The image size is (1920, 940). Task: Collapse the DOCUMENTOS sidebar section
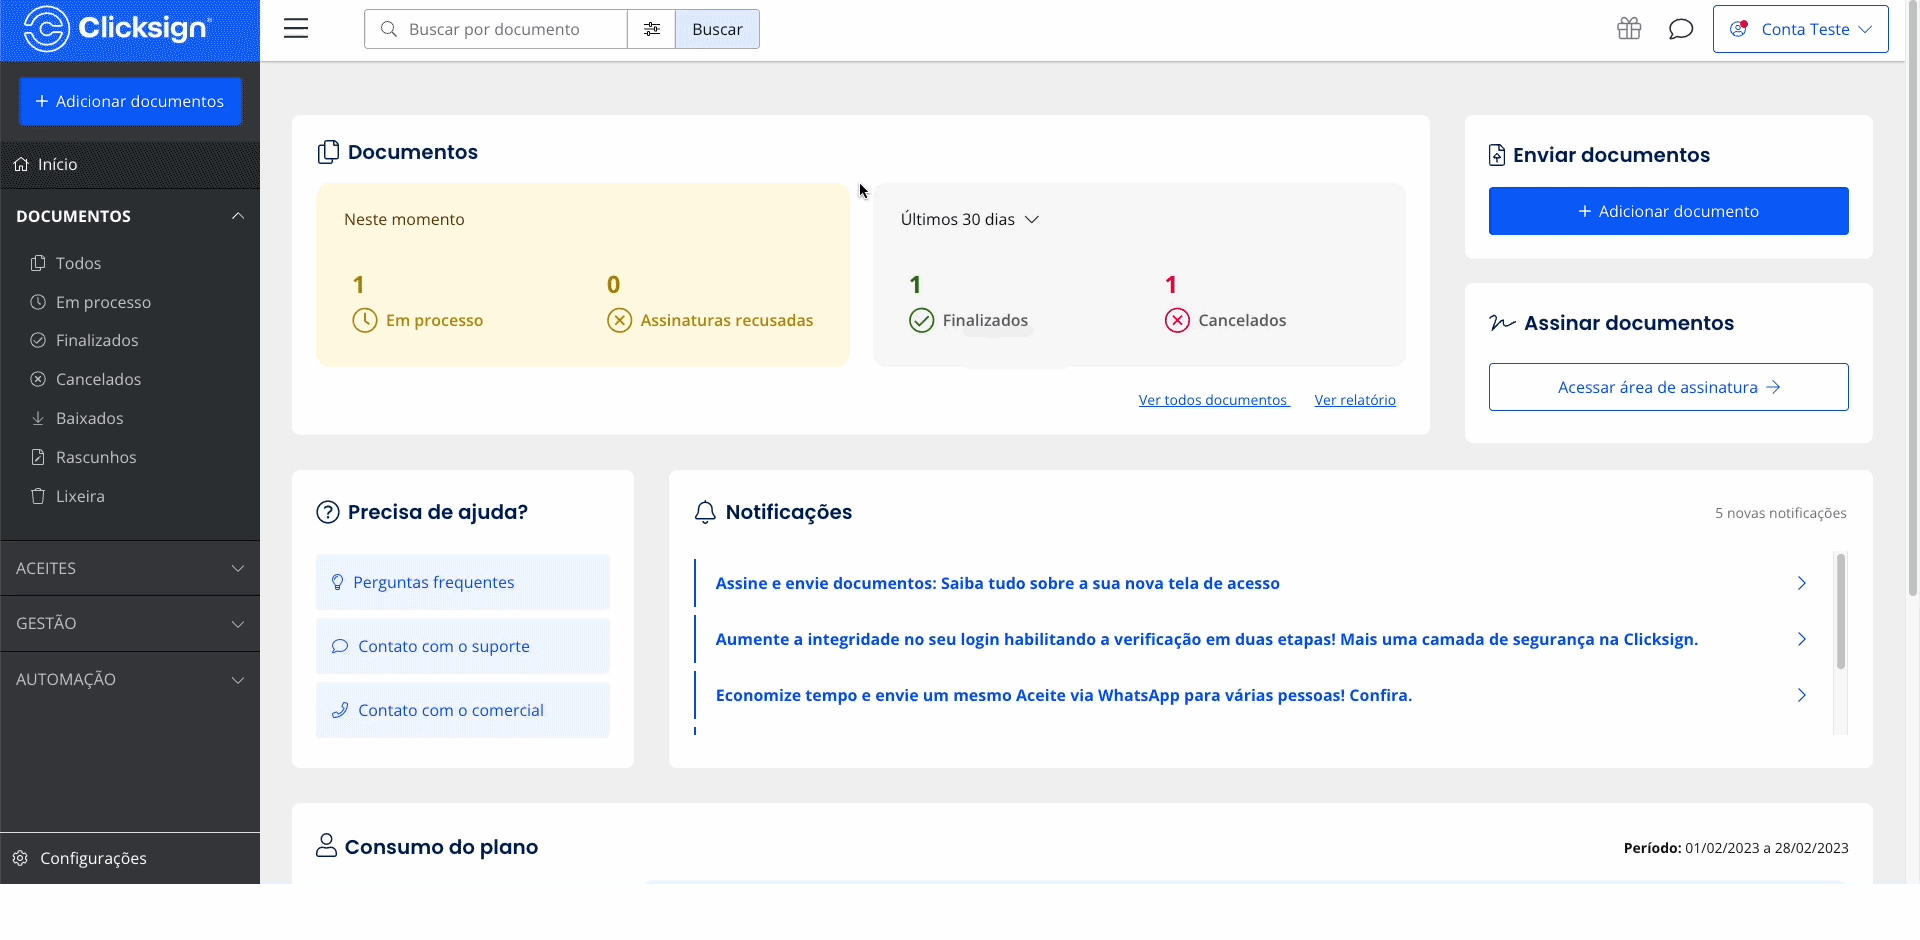[238, 216]
